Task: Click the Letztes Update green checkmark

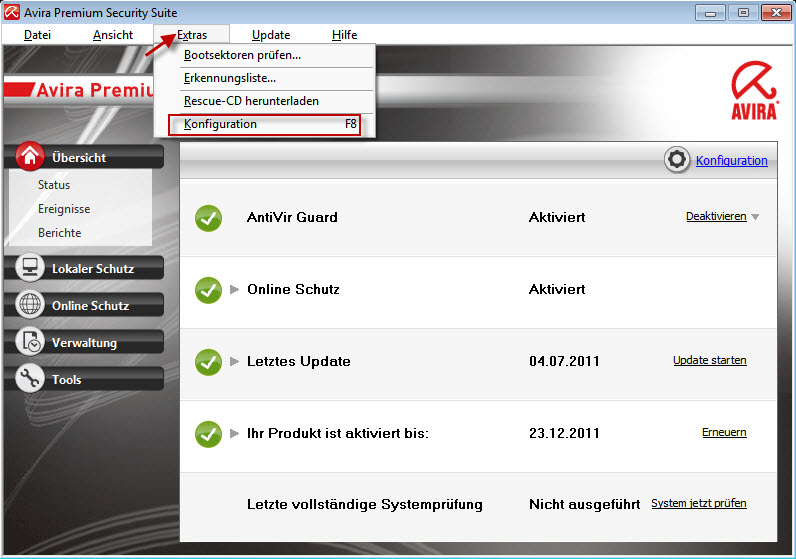Action: pos(208,363)
